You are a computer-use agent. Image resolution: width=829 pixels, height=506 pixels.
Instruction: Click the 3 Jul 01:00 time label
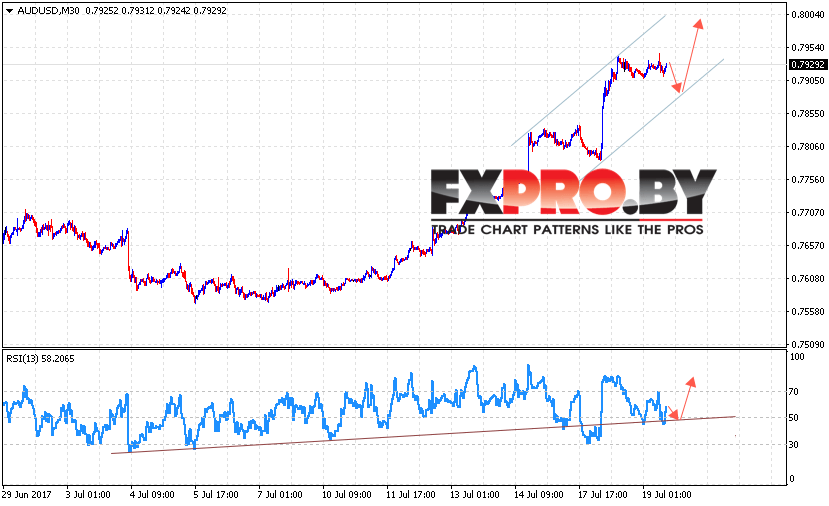point(88,495)
